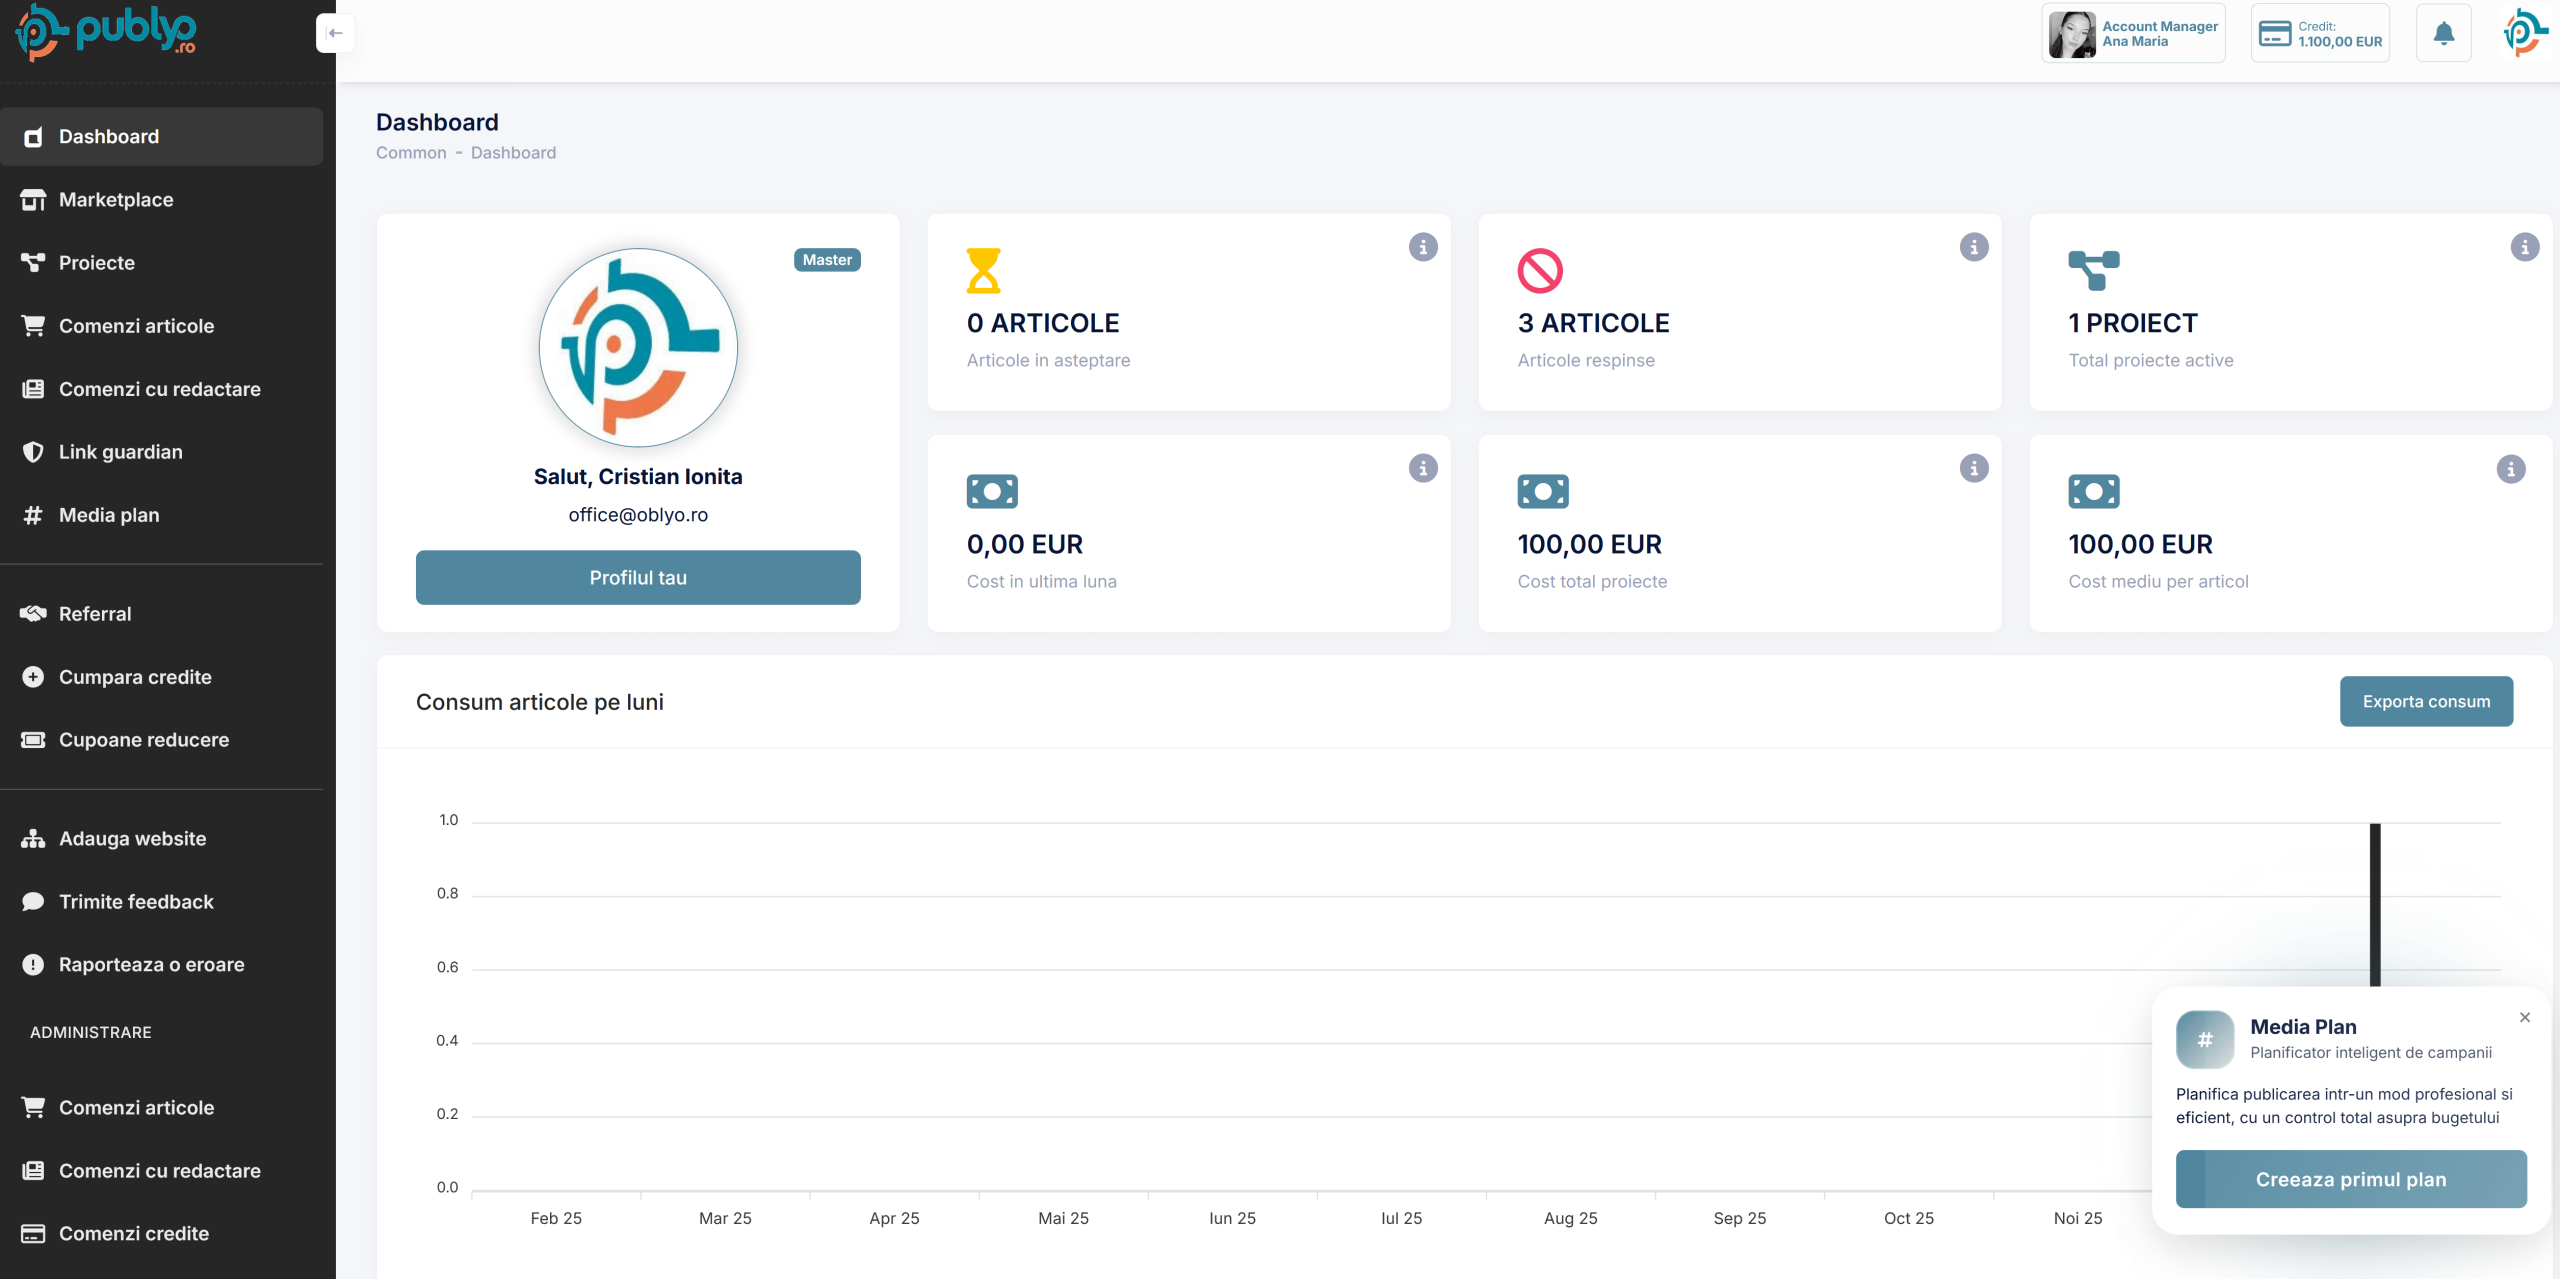This screenshot has height=1279, width=2560.
Task: Go to Link guardian in the sidebar
Action: (120, 452)
